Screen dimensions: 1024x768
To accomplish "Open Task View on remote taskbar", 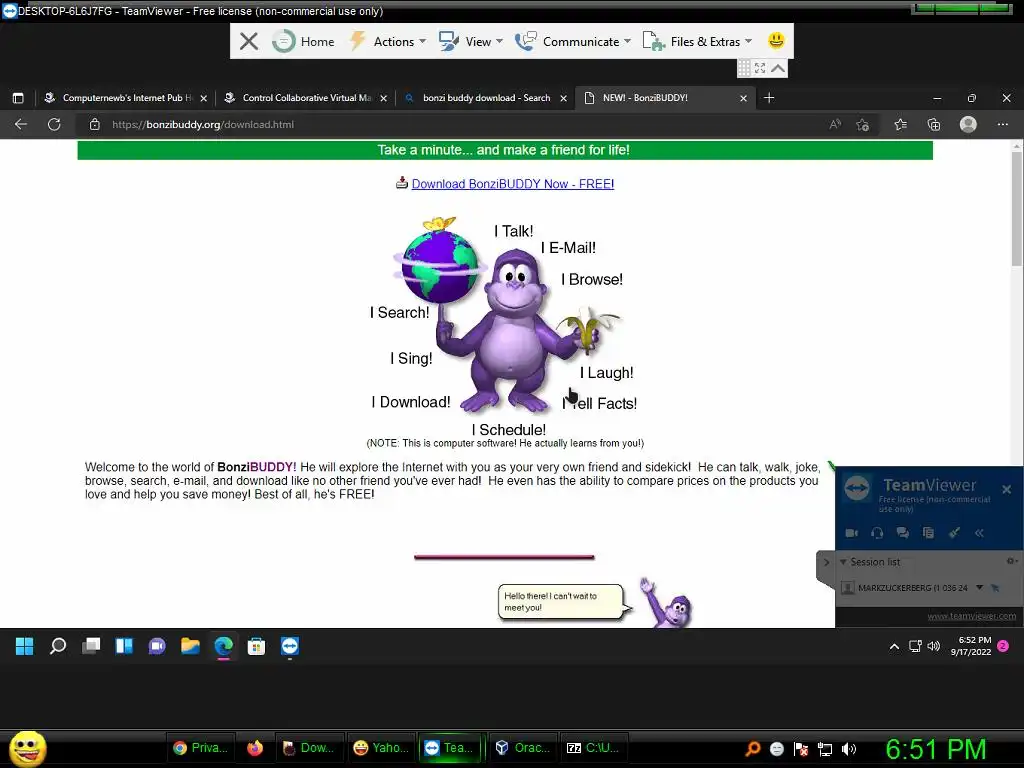I will [91, 646].
